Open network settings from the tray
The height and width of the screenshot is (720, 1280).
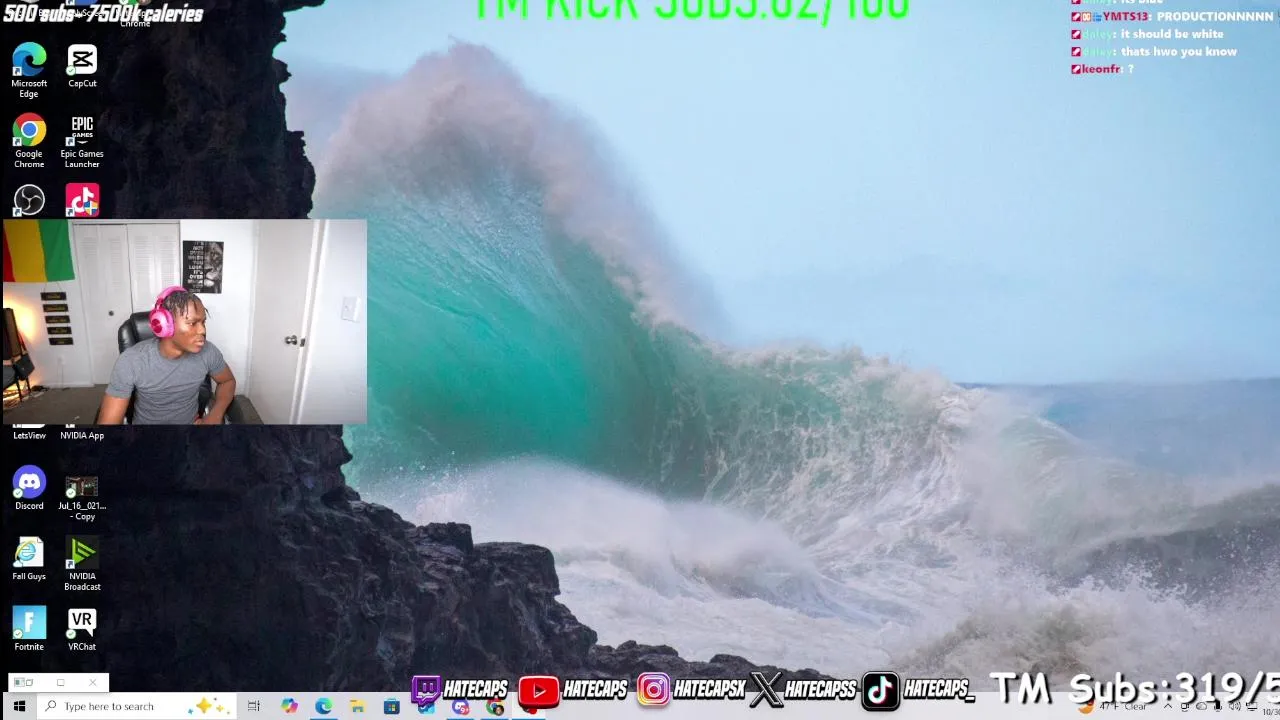(1252, 706)
